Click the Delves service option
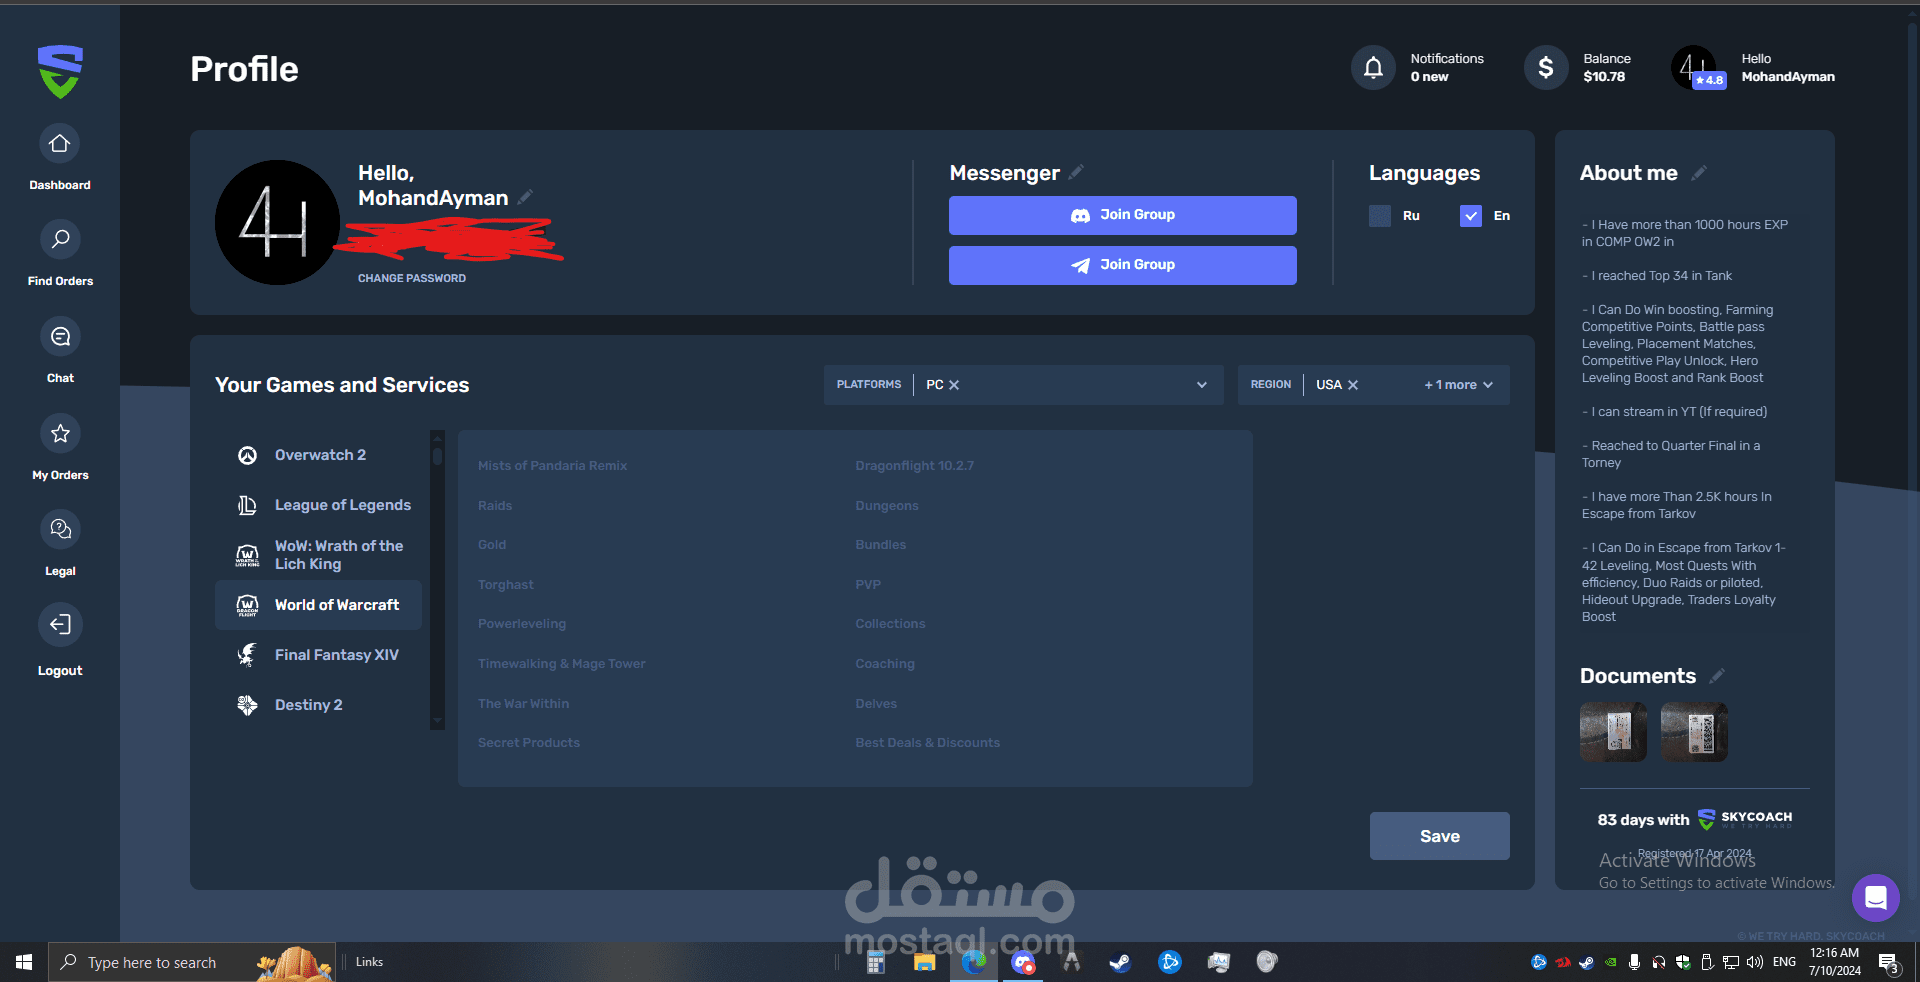 tap(876, 704)
